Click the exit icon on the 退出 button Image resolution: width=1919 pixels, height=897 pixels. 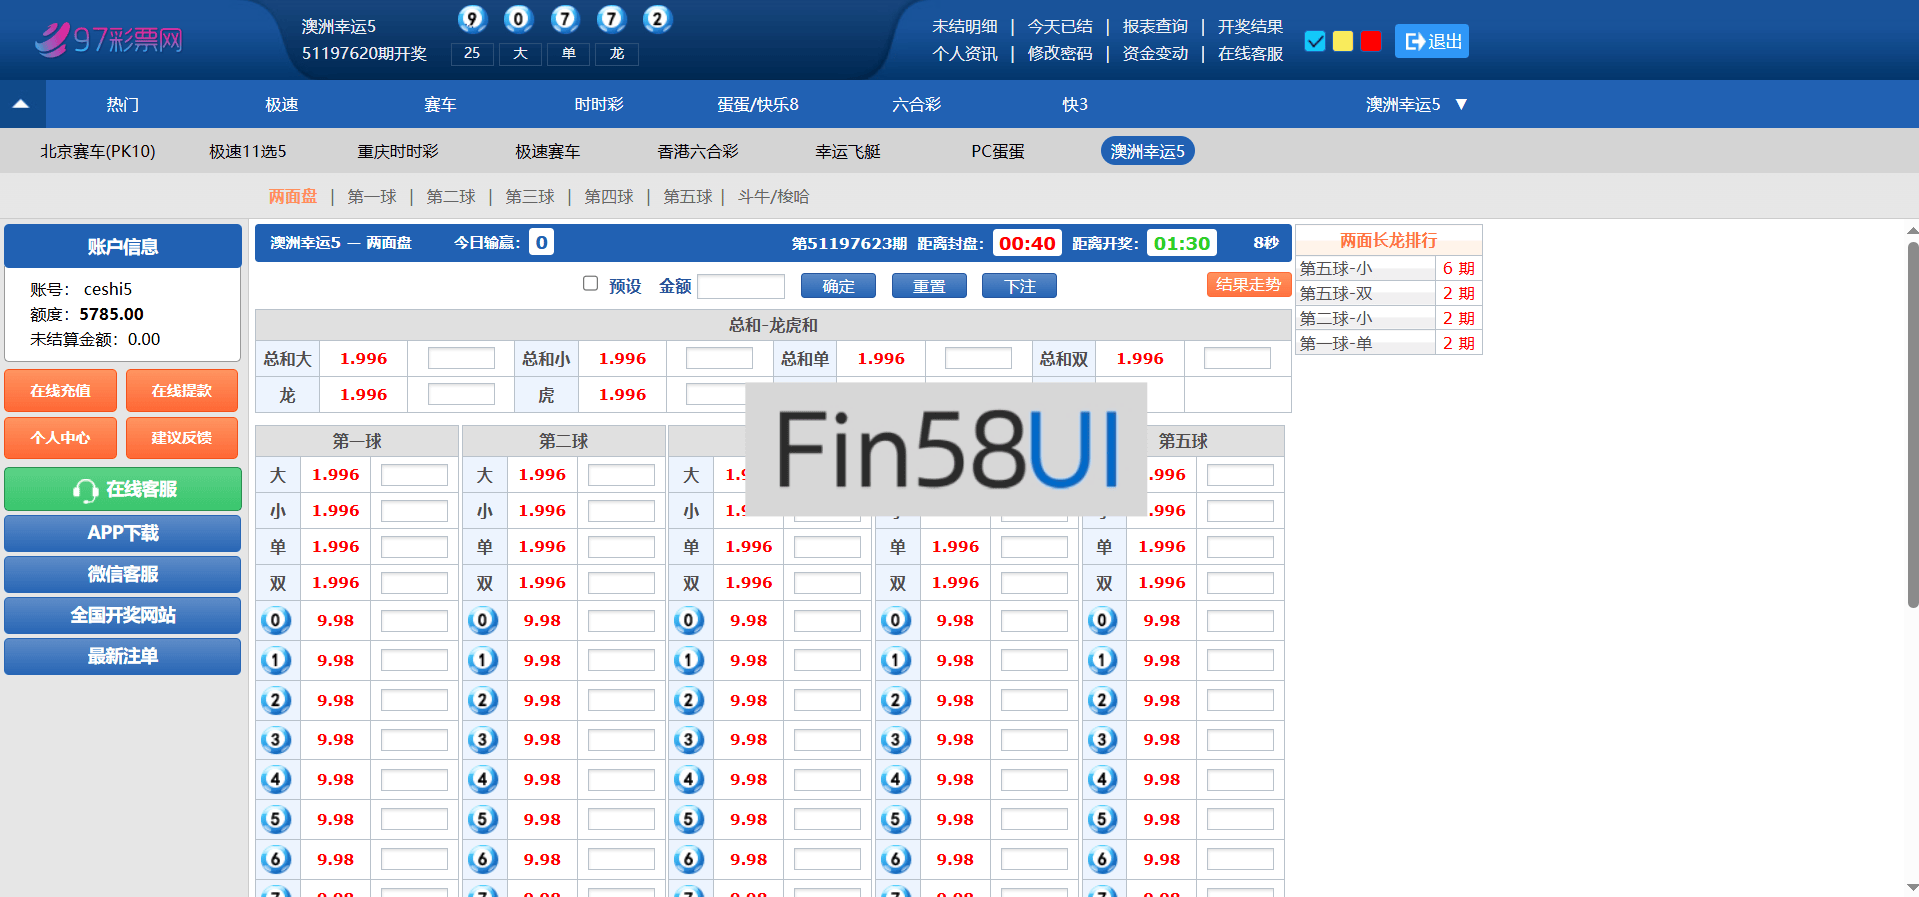[1414, 41]
